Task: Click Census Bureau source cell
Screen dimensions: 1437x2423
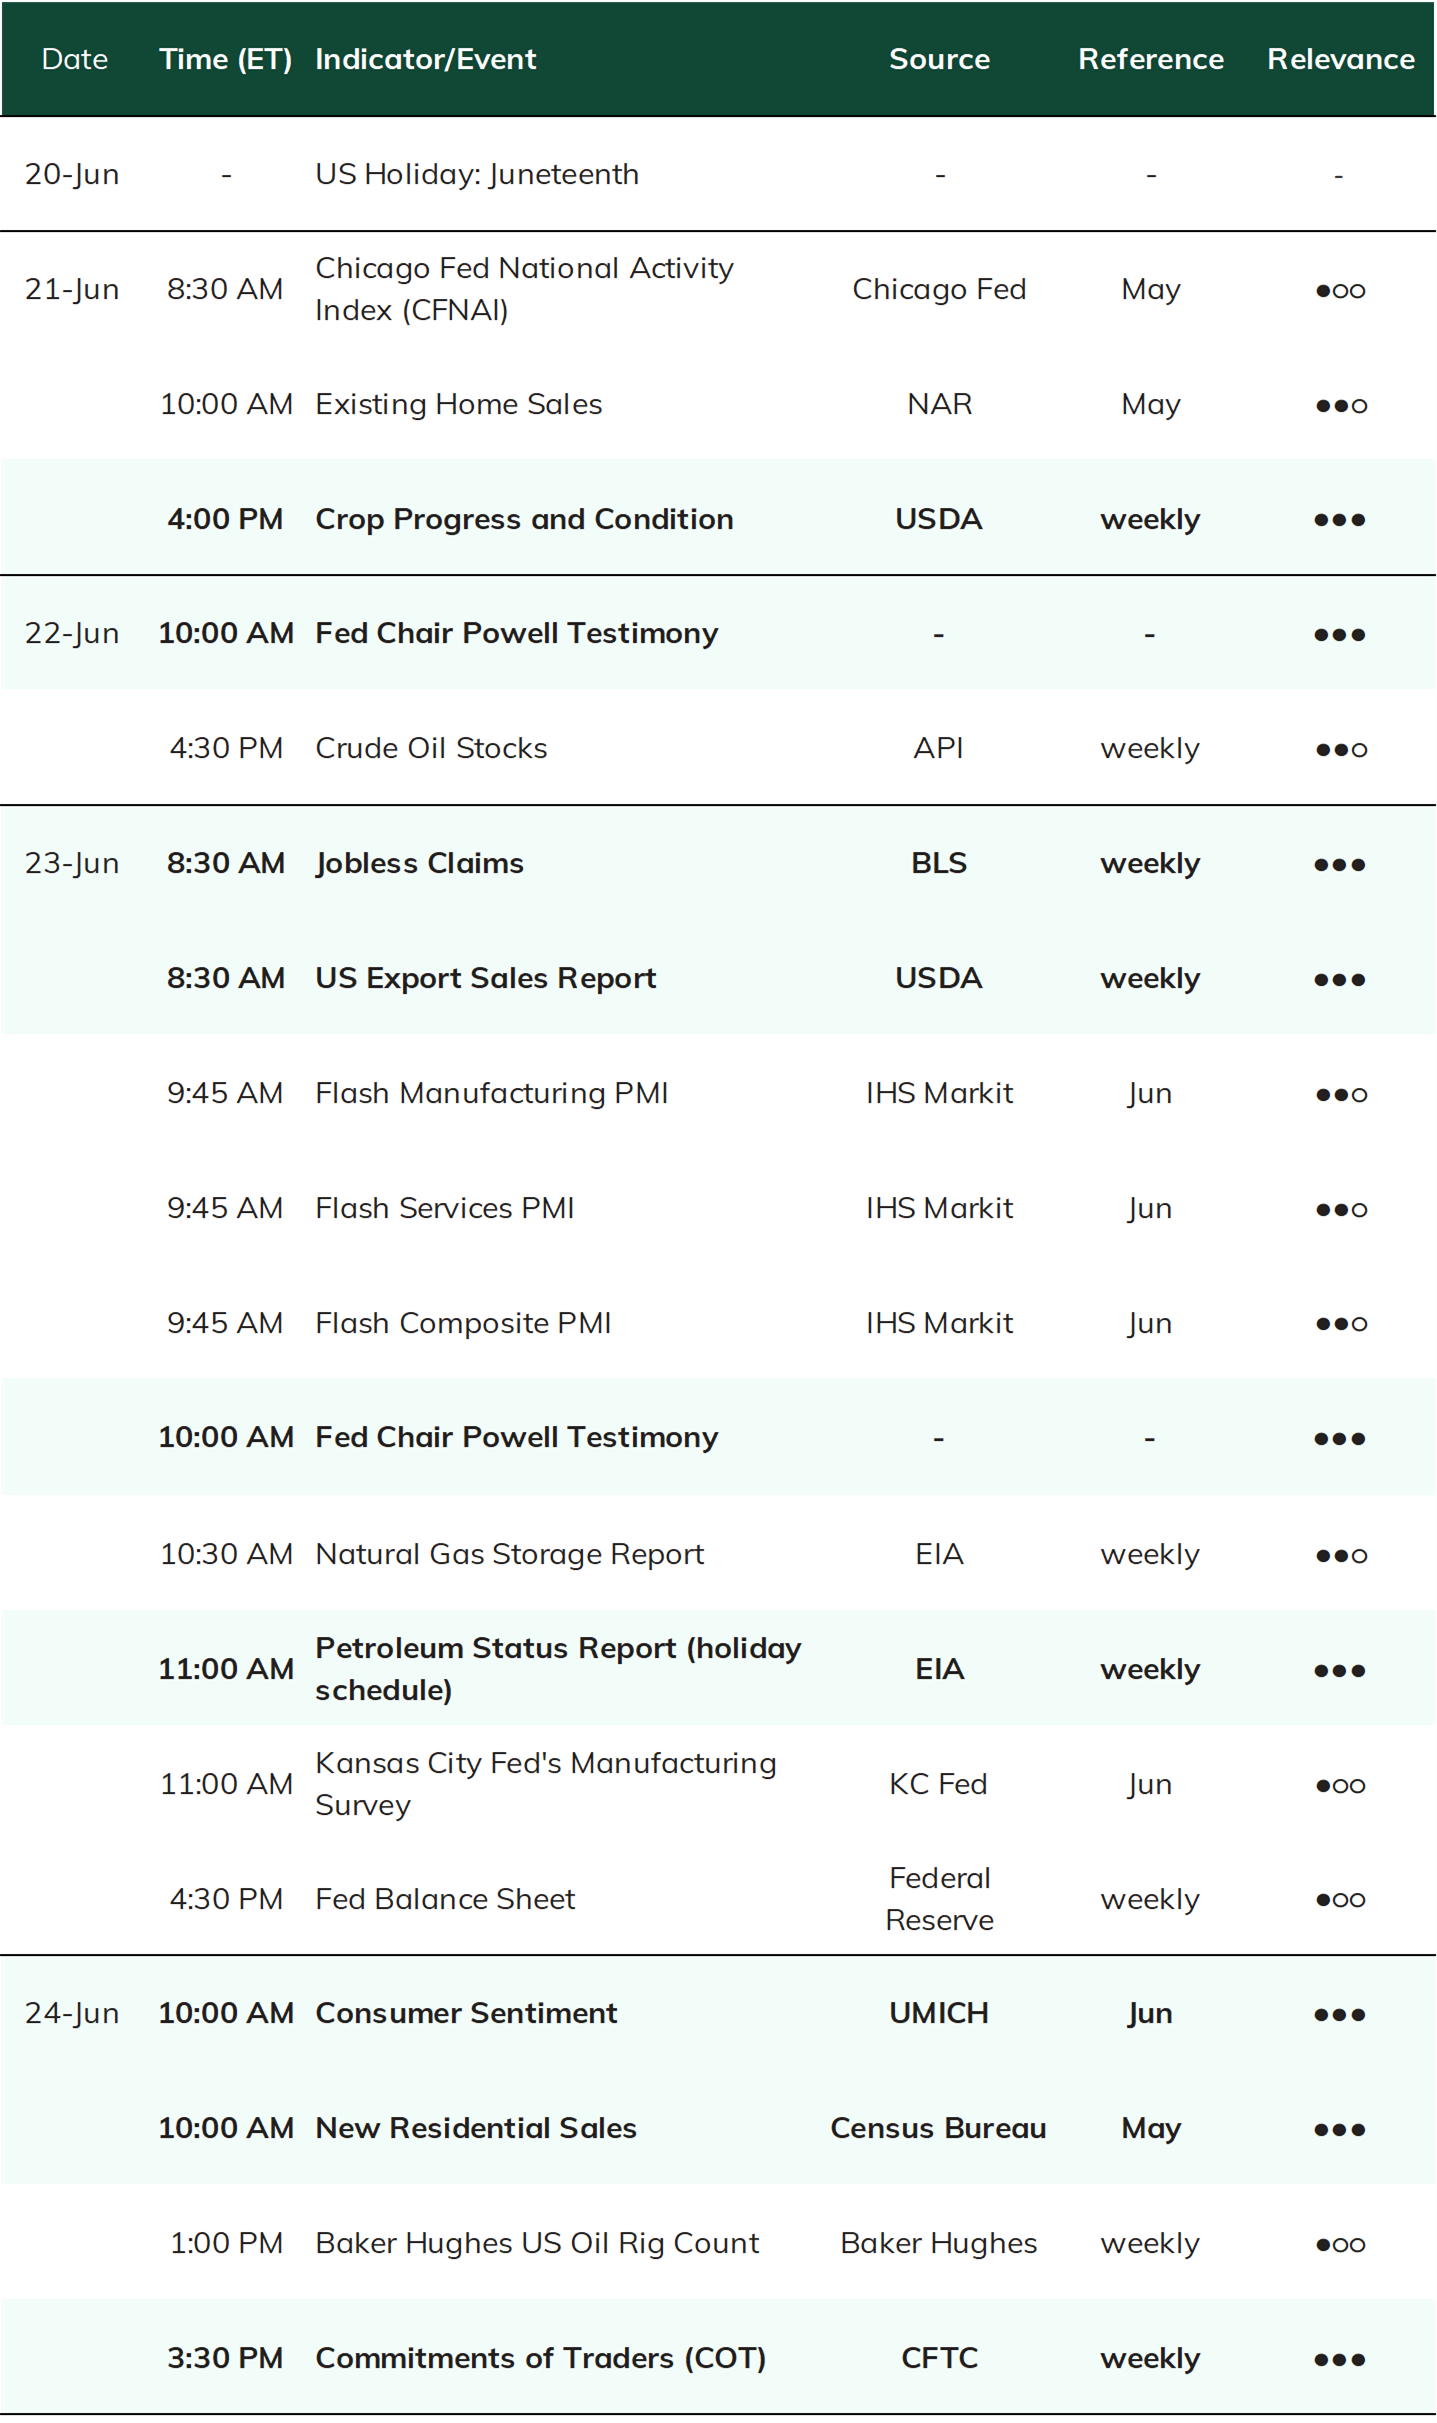Action: [938, 2128]
